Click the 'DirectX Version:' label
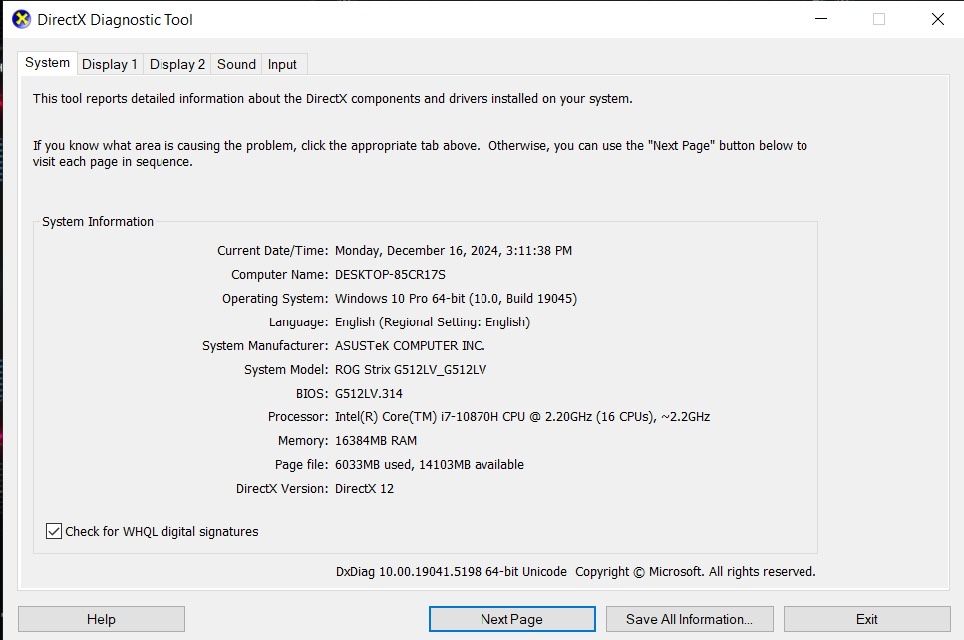964x640 pixels. [x=282, y=489]
